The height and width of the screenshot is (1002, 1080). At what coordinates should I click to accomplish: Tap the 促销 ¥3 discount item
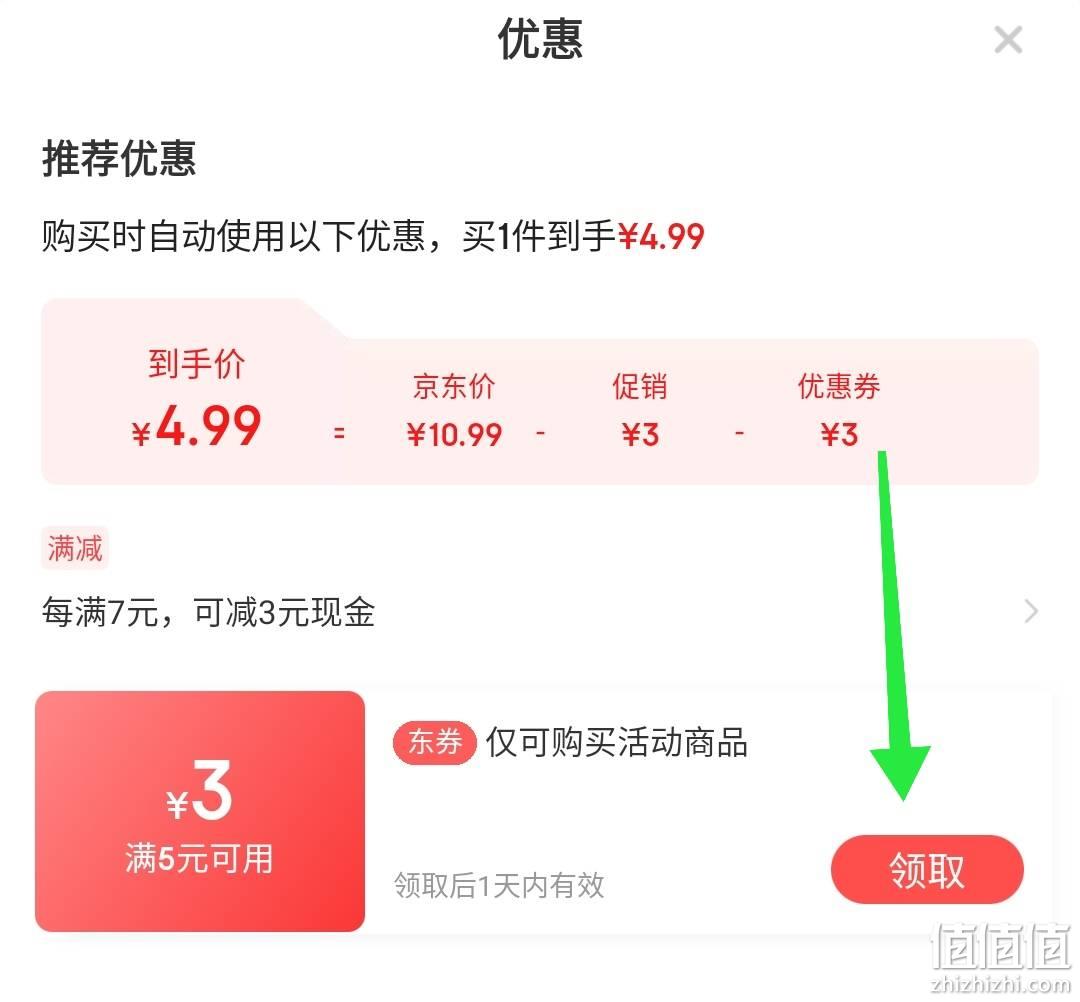(640, 410)
